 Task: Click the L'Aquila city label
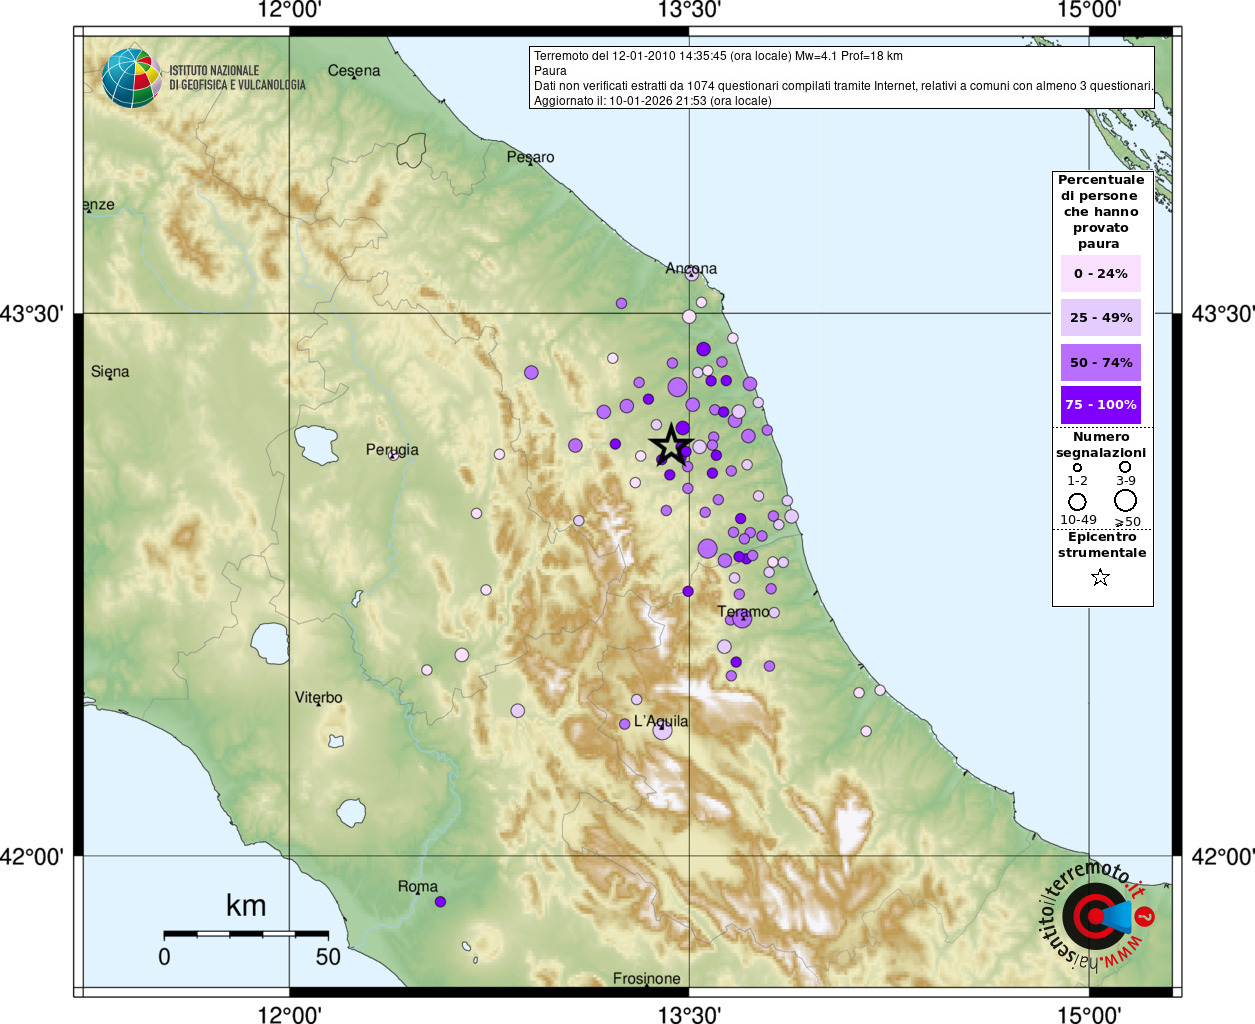click(661, 721)
